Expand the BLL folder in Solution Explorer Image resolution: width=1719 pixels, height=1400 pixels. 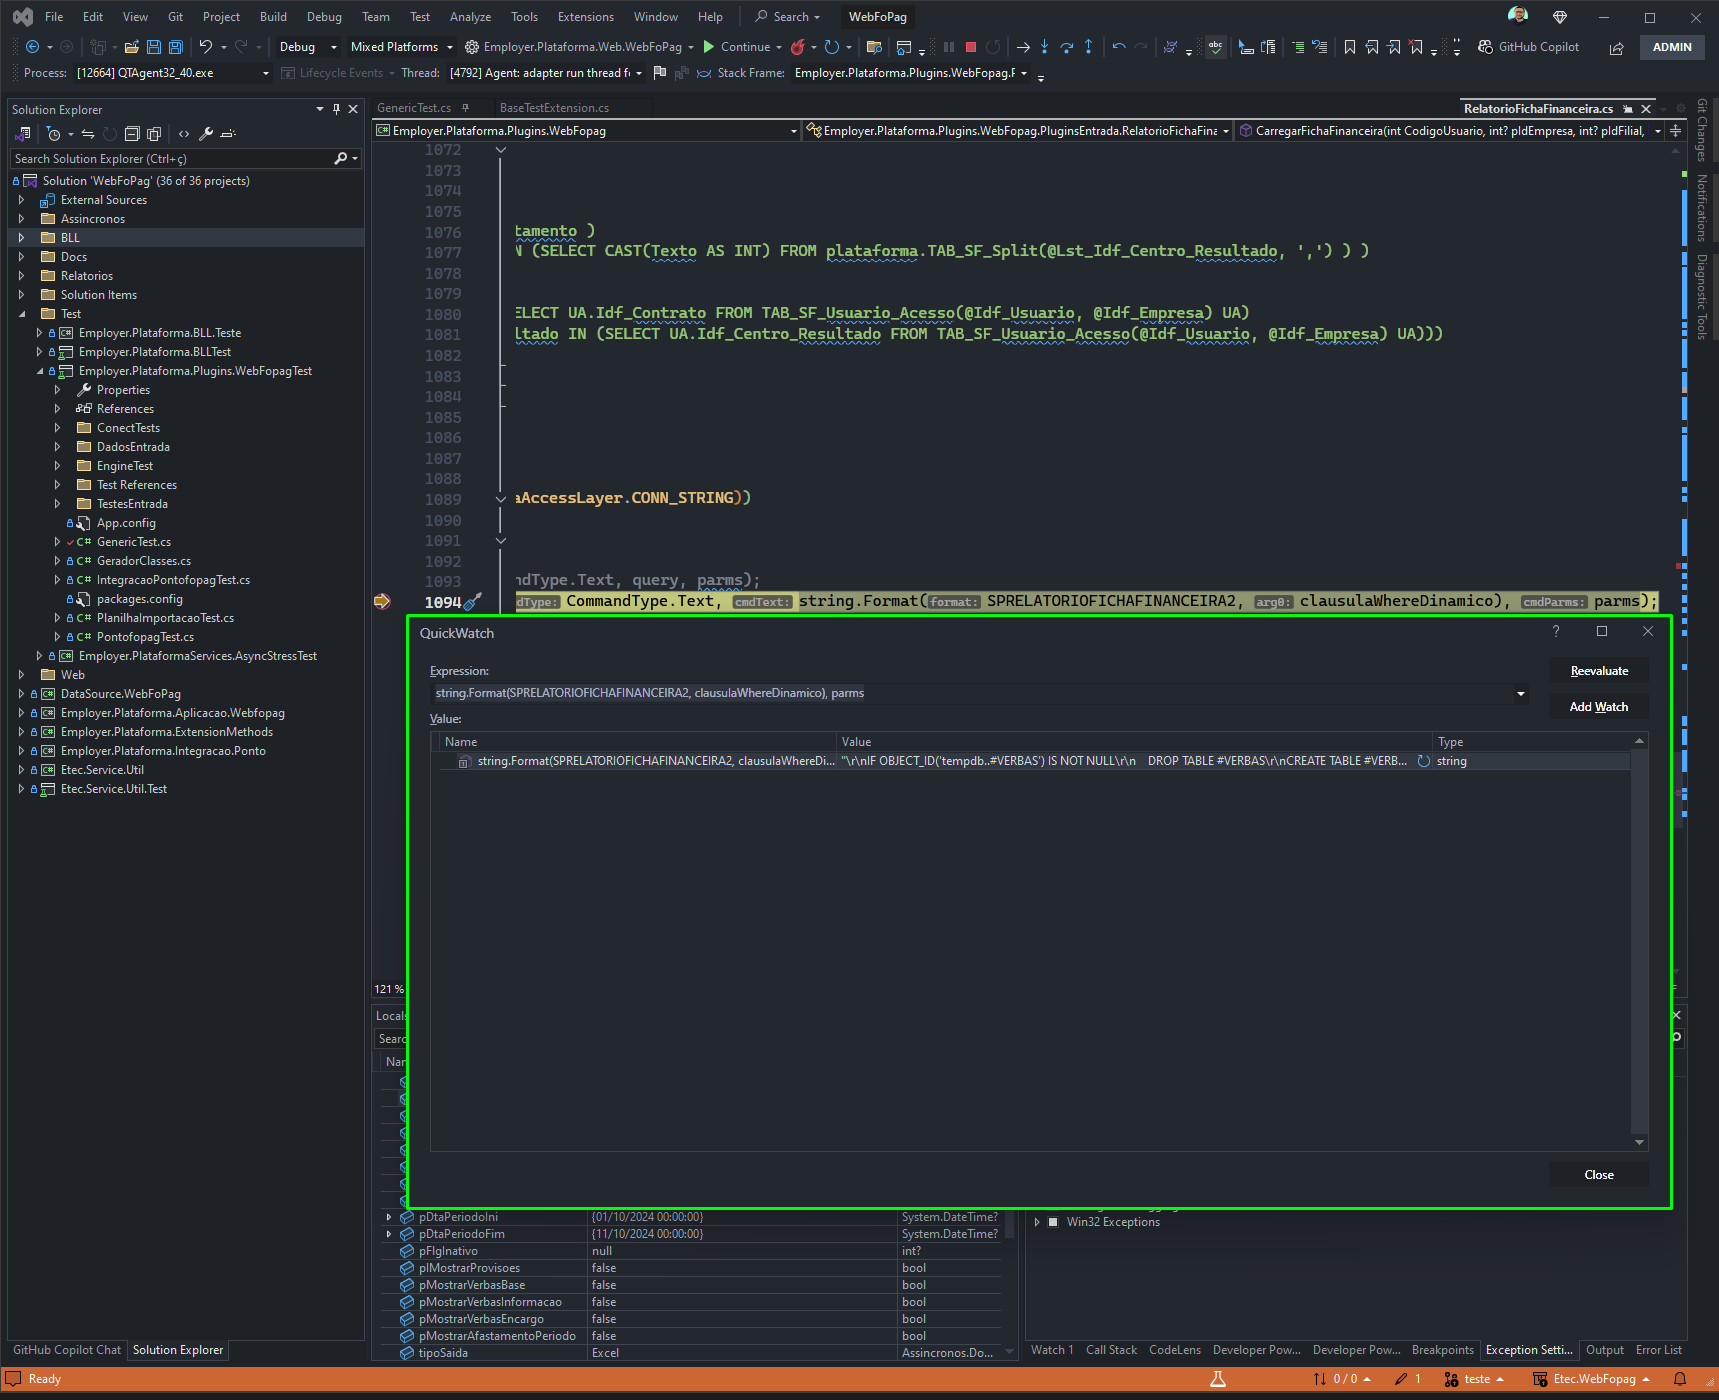(x=21, y=238)
